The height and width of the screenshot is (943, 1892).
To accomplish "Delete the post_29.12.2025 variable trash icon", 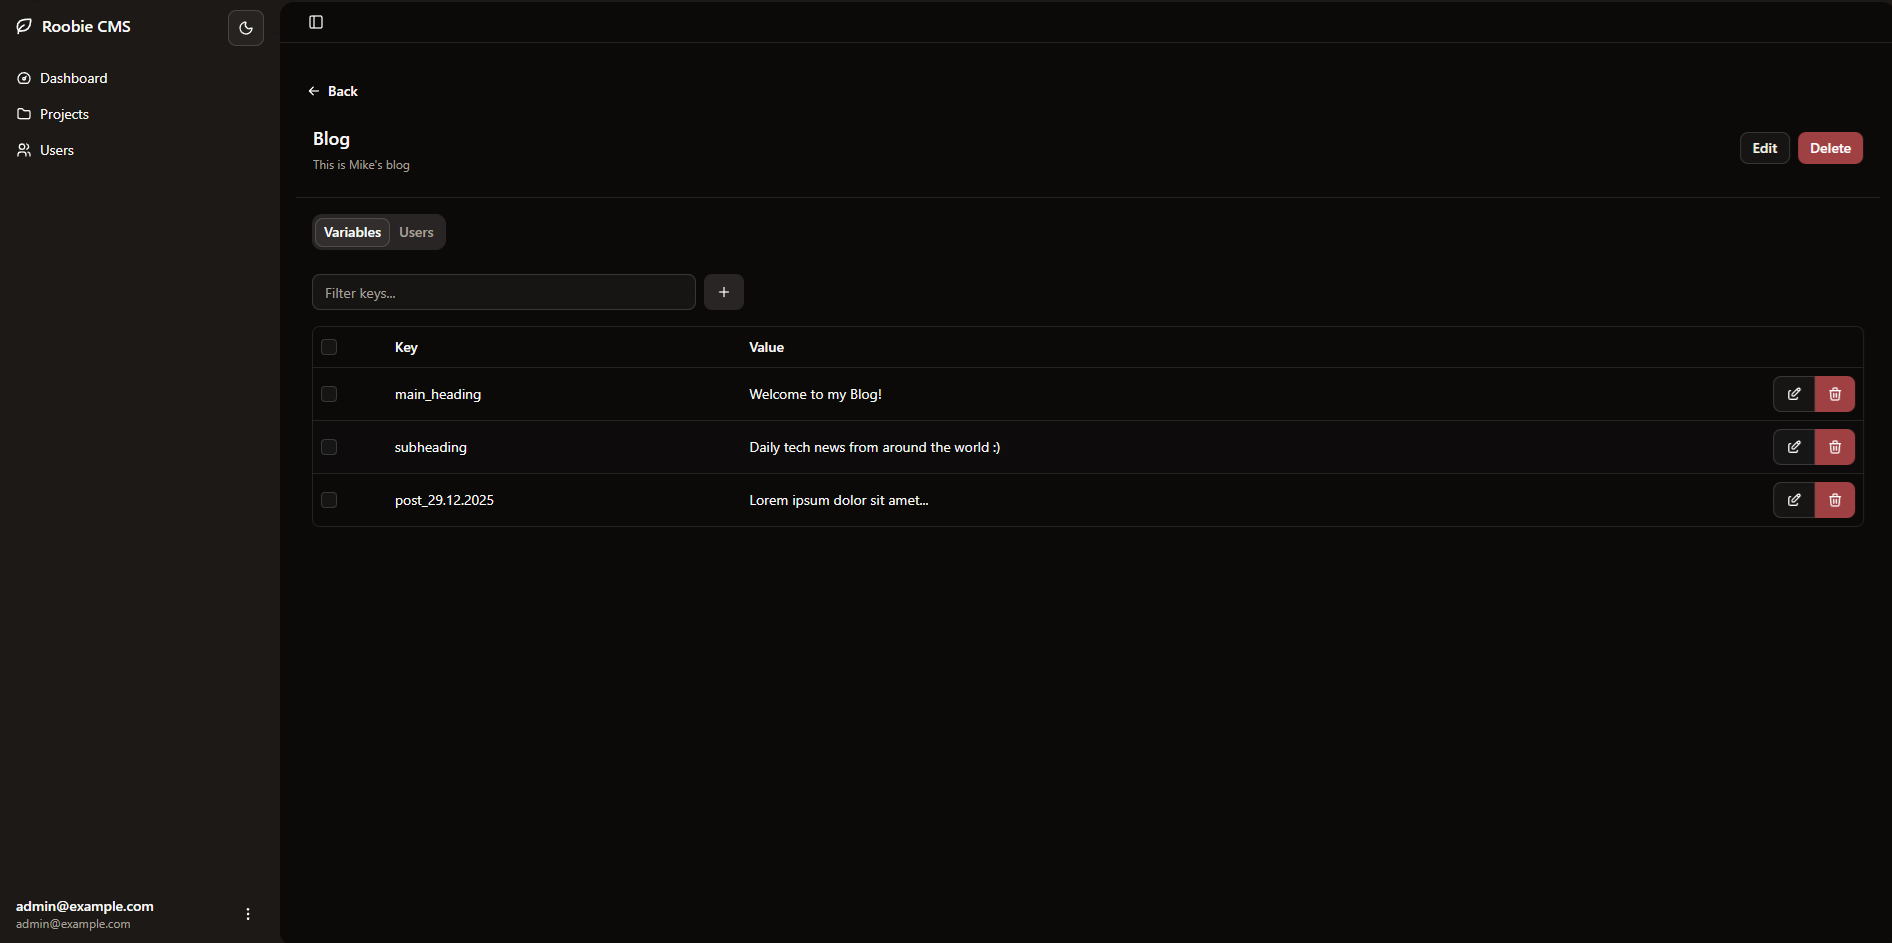I will pos(1835,500).
